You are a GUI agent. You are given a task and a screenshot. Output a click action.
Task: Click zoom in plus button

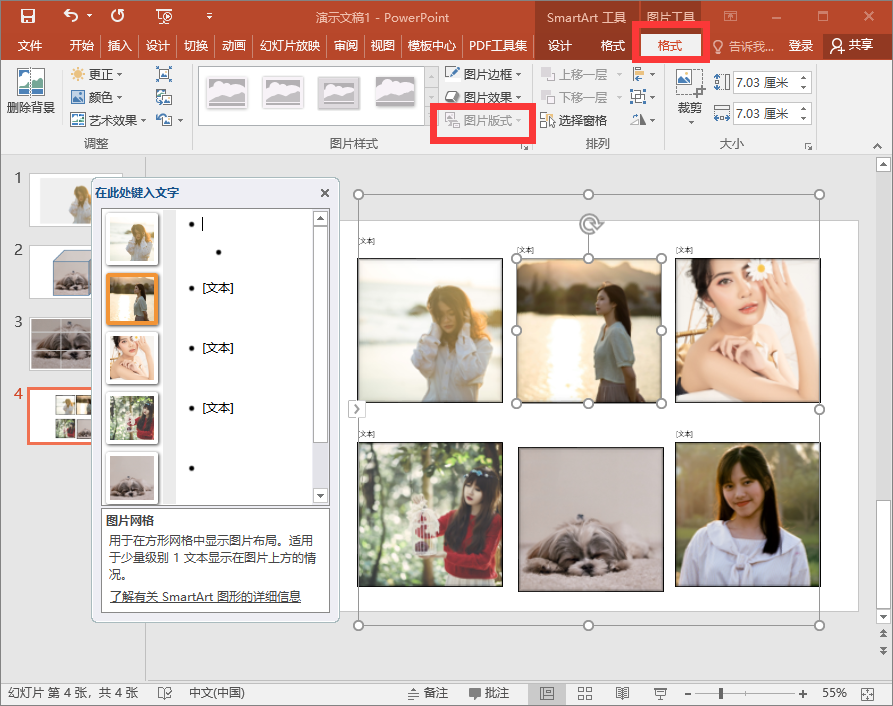(x=803, y=693)
